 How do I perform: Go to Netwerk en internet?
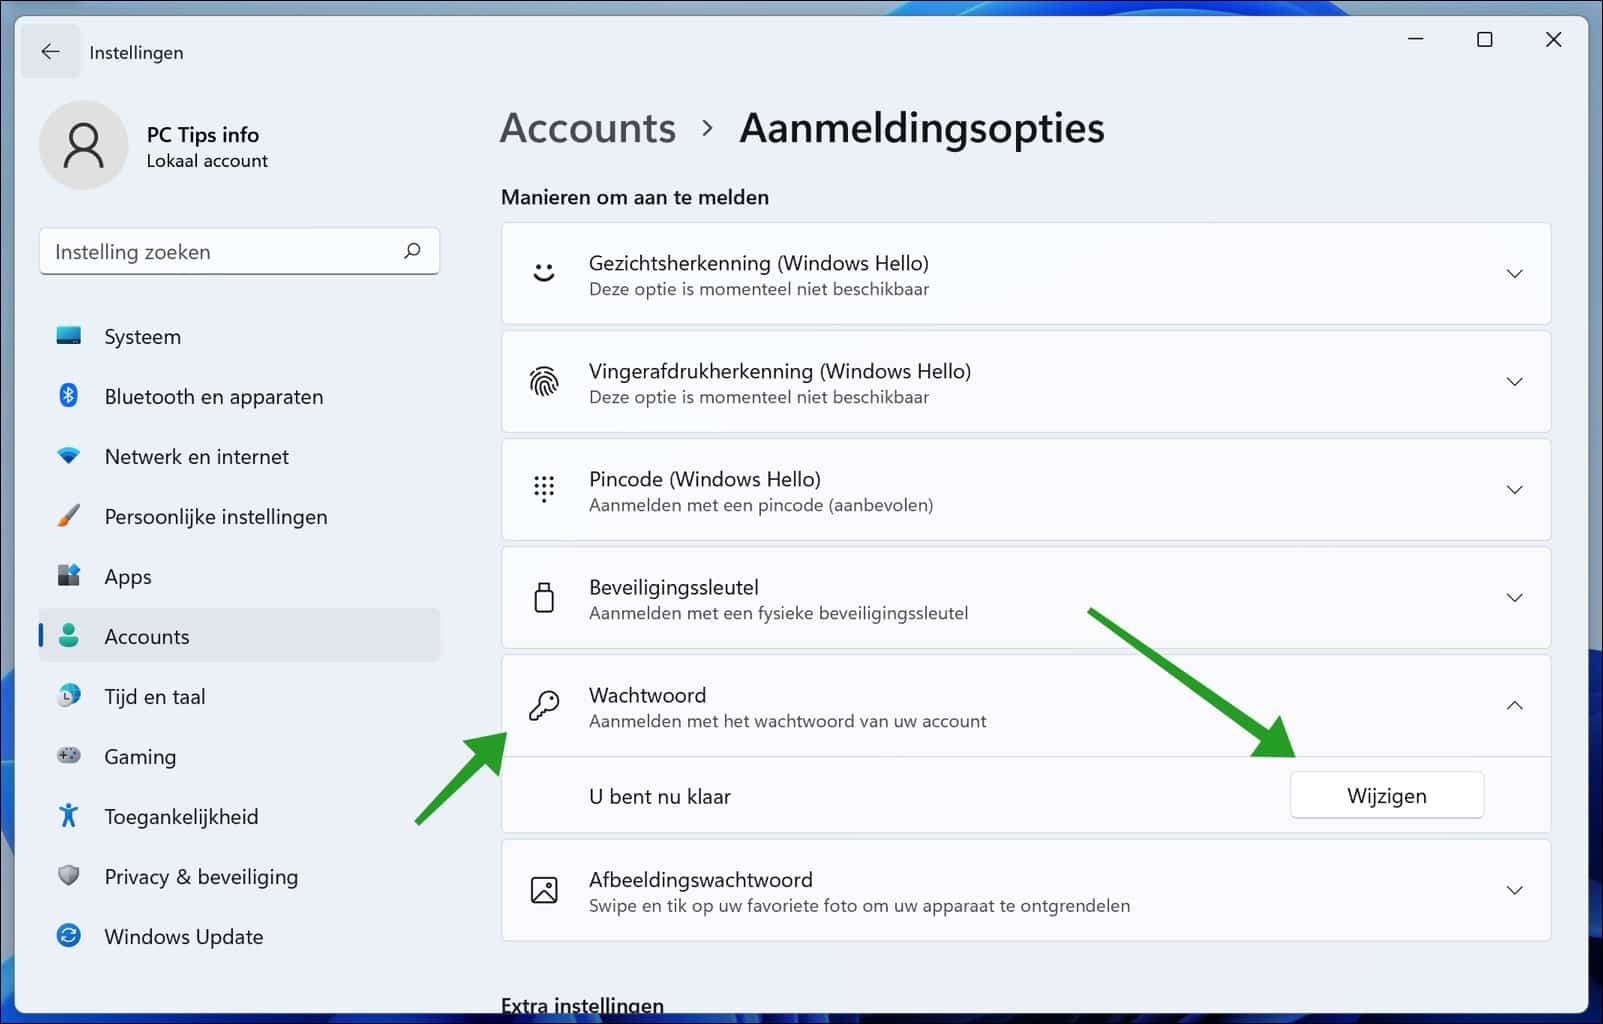(x=239, y=456)
